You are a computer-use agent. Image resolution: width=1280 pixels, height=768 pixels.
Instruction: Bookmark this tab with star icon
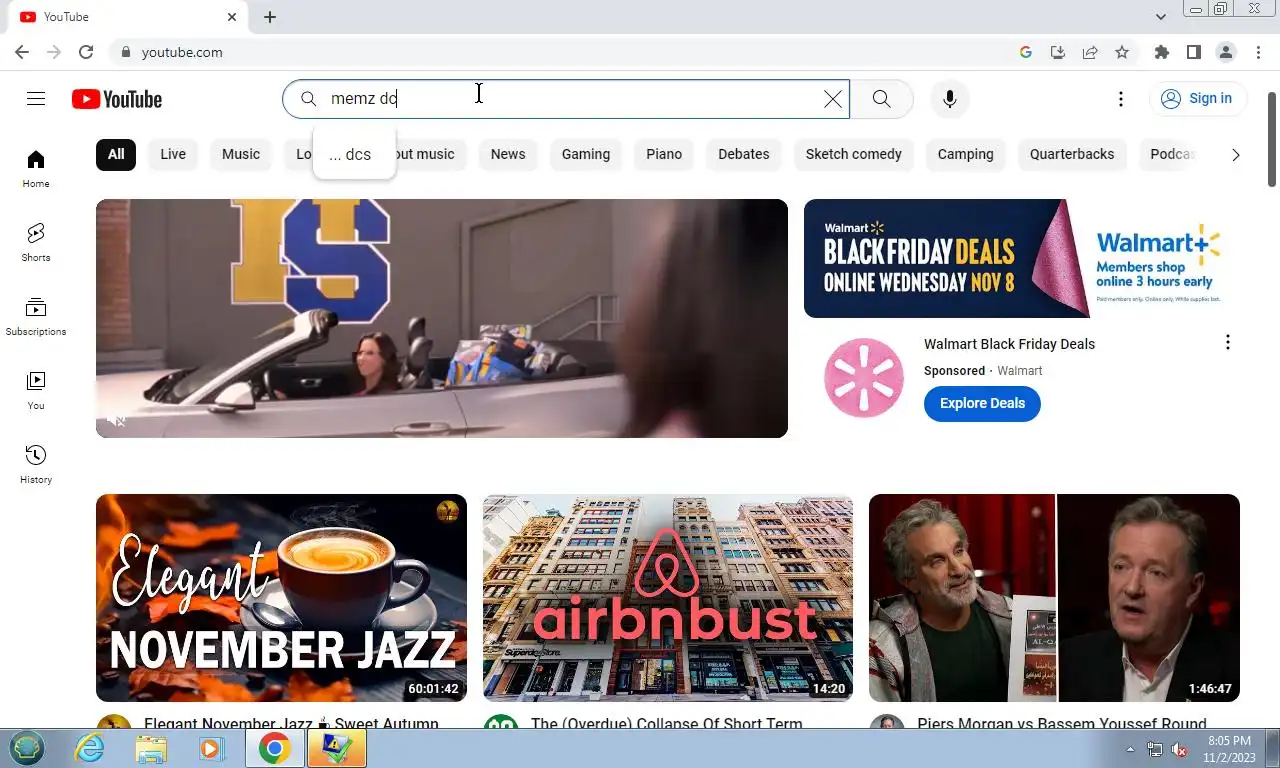click(1122, 52)
